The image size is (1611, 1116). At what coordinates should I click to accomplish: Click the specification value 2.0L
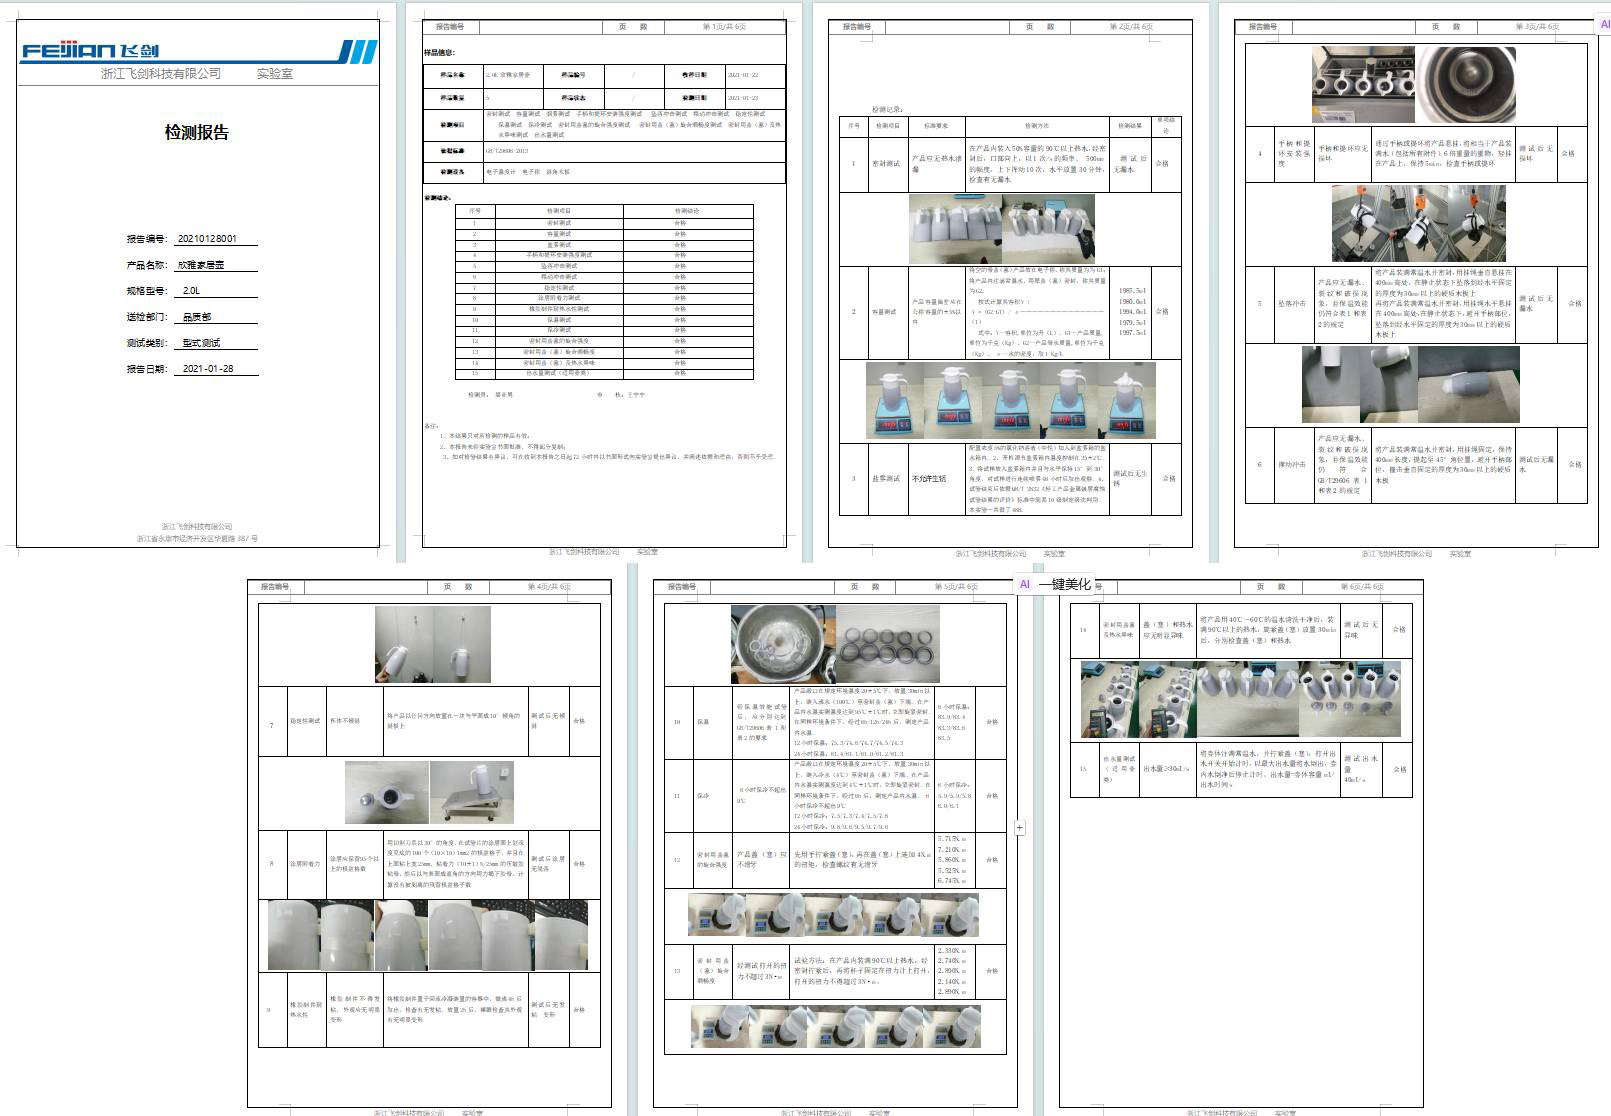(x=191, y=291)
